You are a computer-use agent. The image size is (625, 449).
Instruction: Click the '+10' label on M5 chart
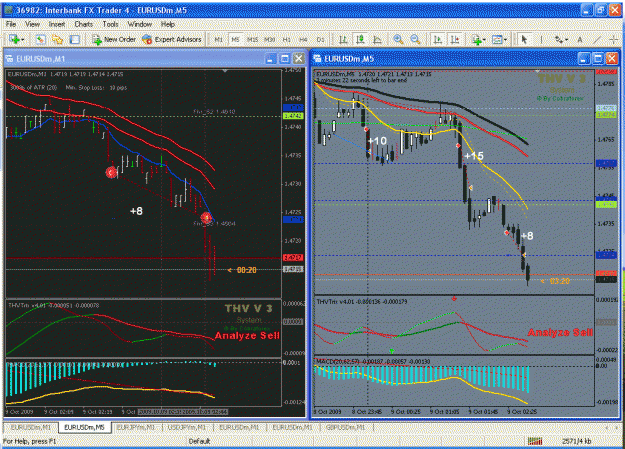tap(377, 141)
